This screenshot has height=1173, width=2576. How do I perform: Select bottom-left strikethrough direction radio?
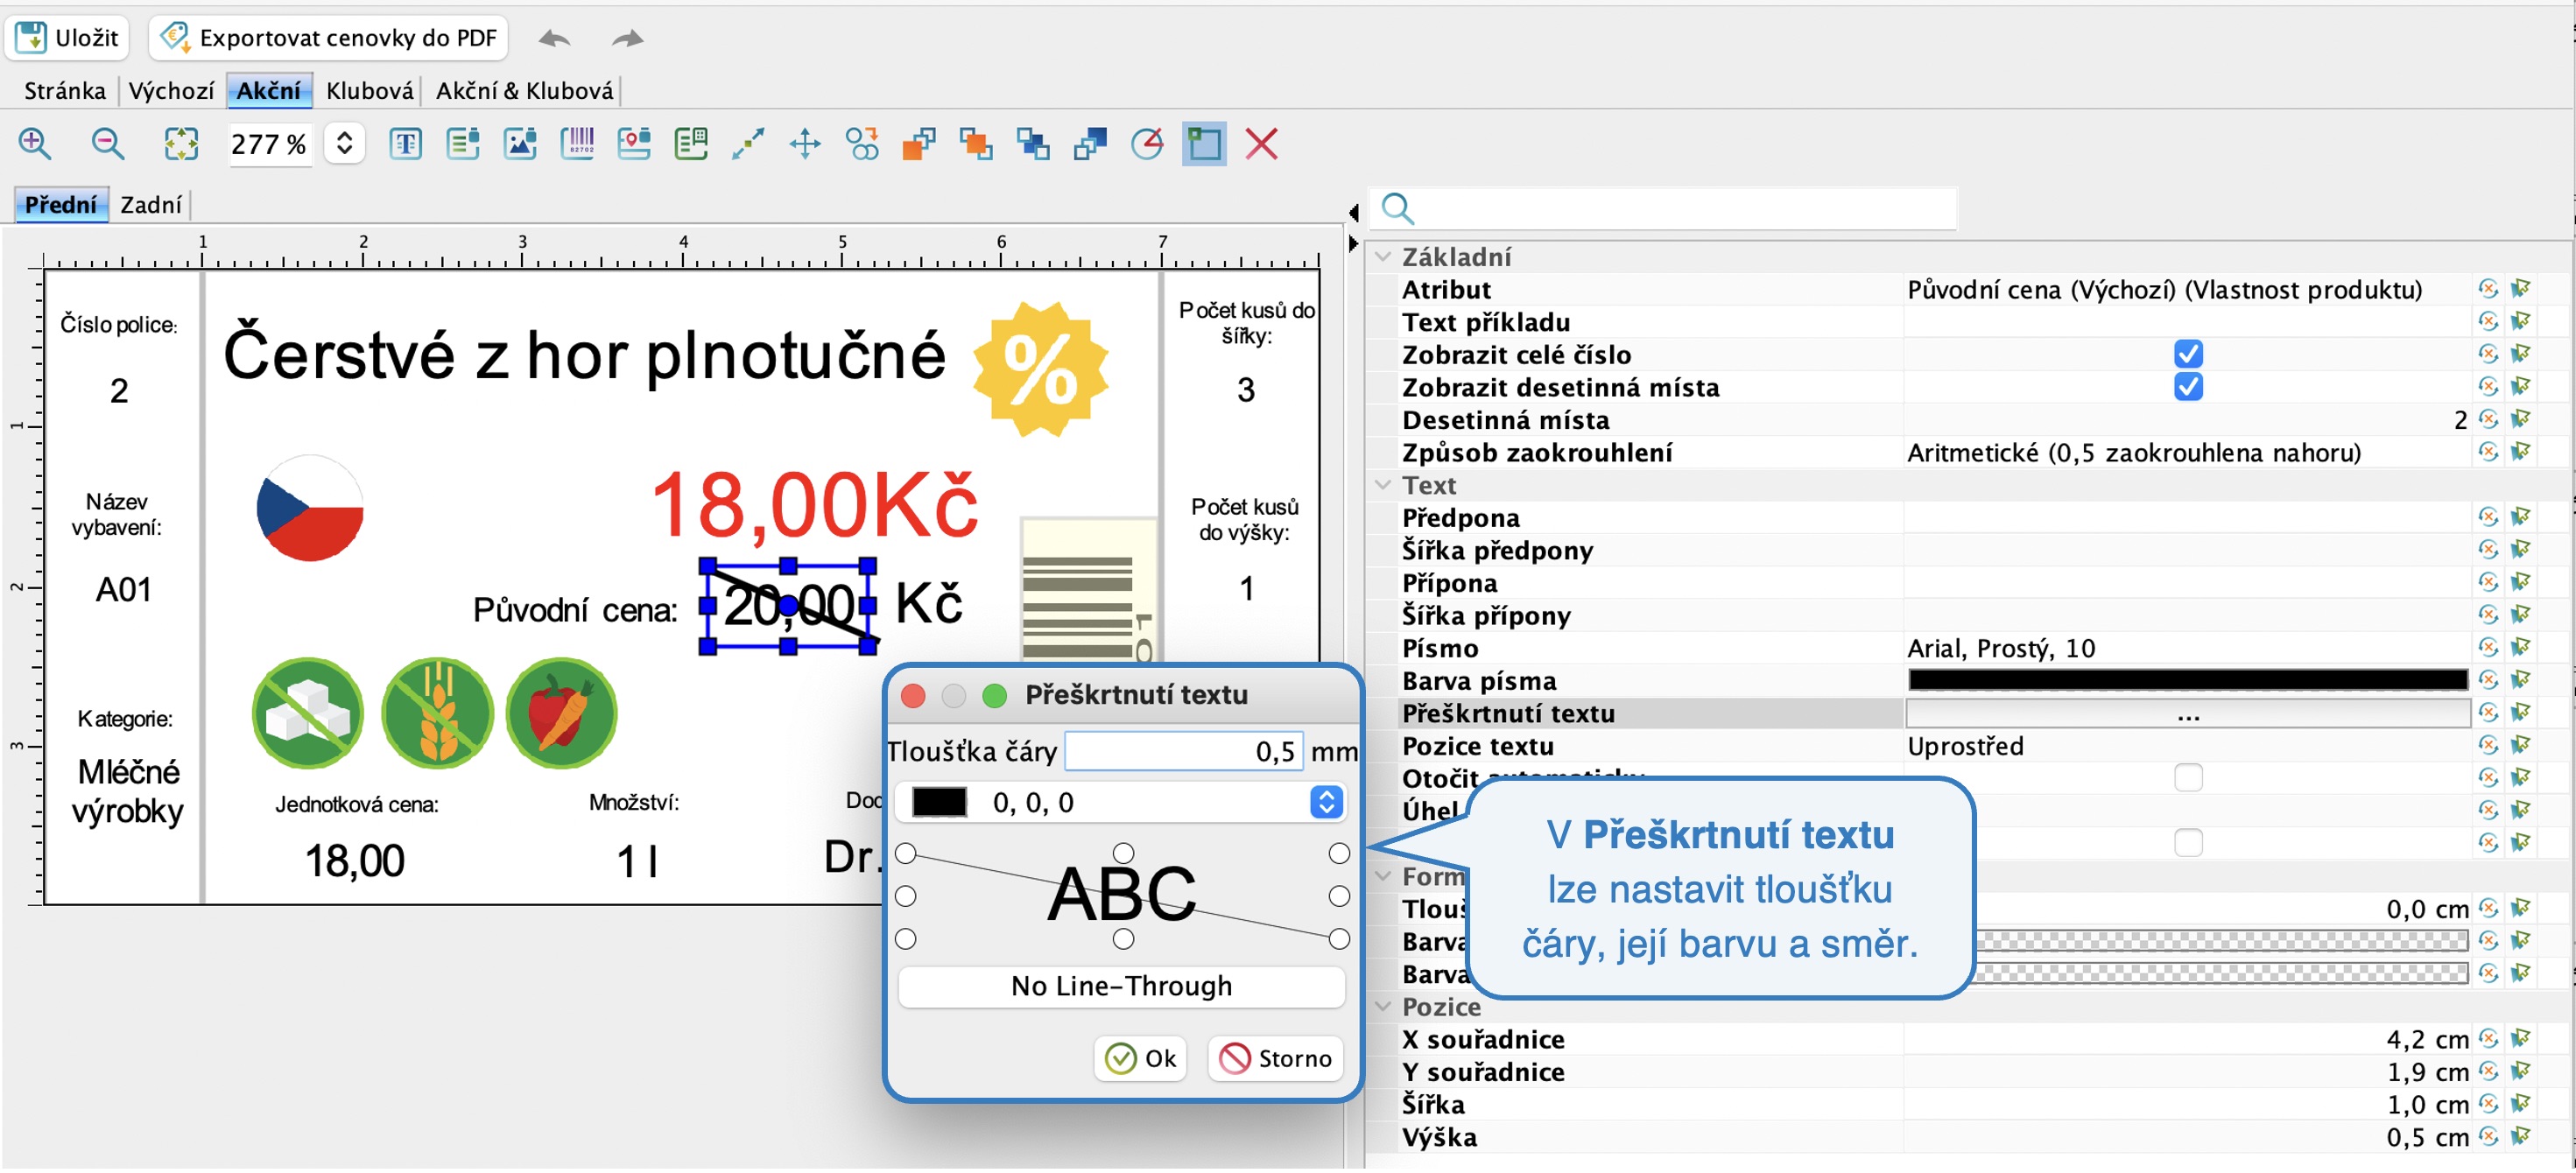(906, 940)
